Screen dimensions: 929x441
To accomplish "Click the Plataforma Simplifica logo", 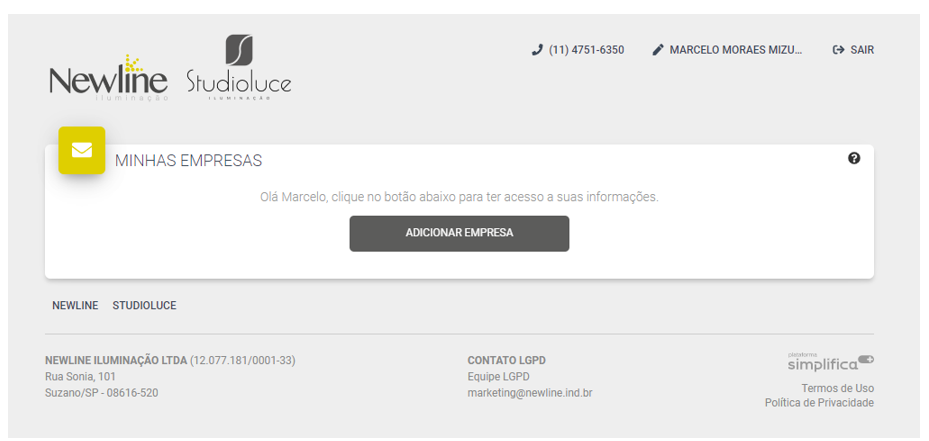I will [x=831, y=362].
